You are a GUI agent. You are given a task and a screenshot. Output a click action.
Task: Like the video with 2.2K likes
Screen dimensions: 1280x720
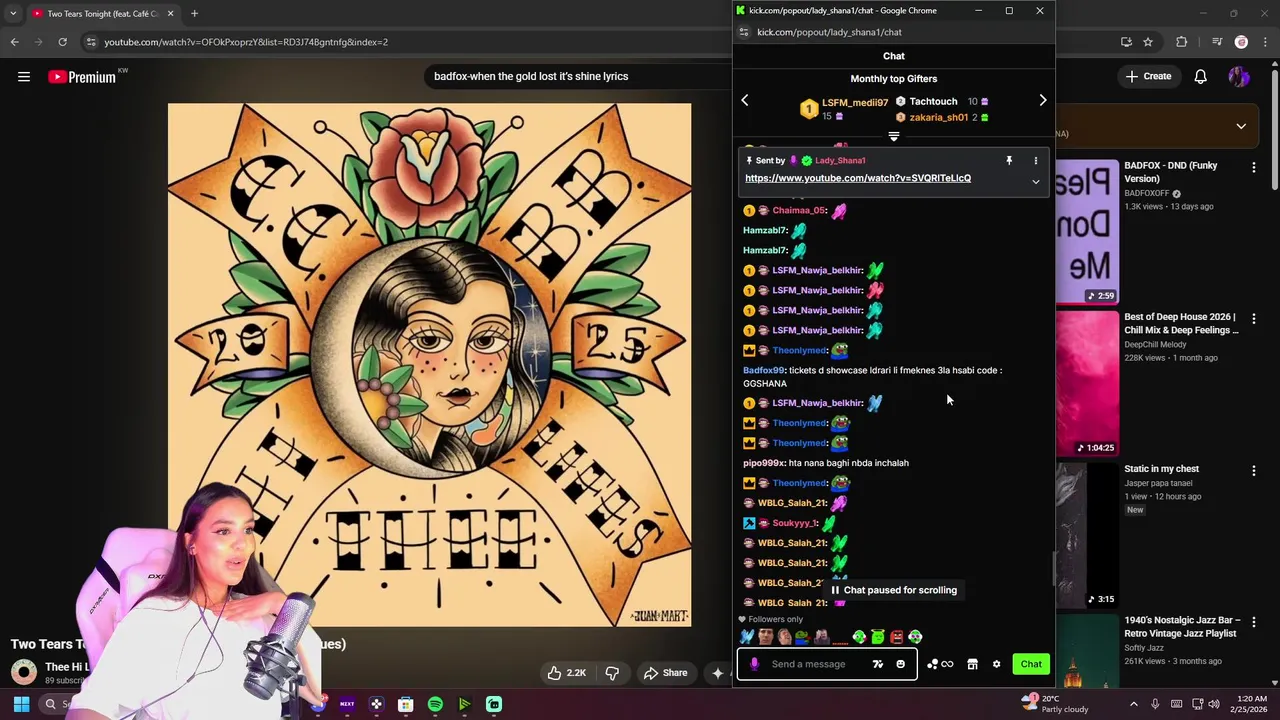pos(565,673)
